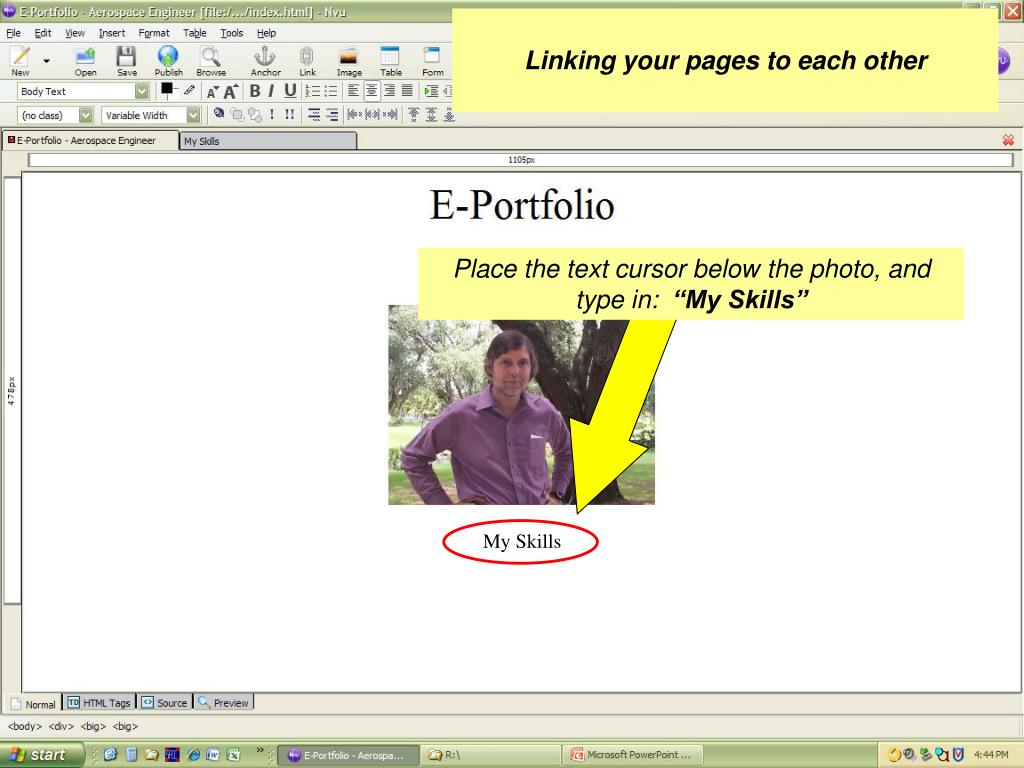Click the definition description icon
The height and width of the screenshot is (768, 1024).
(332, 115)
